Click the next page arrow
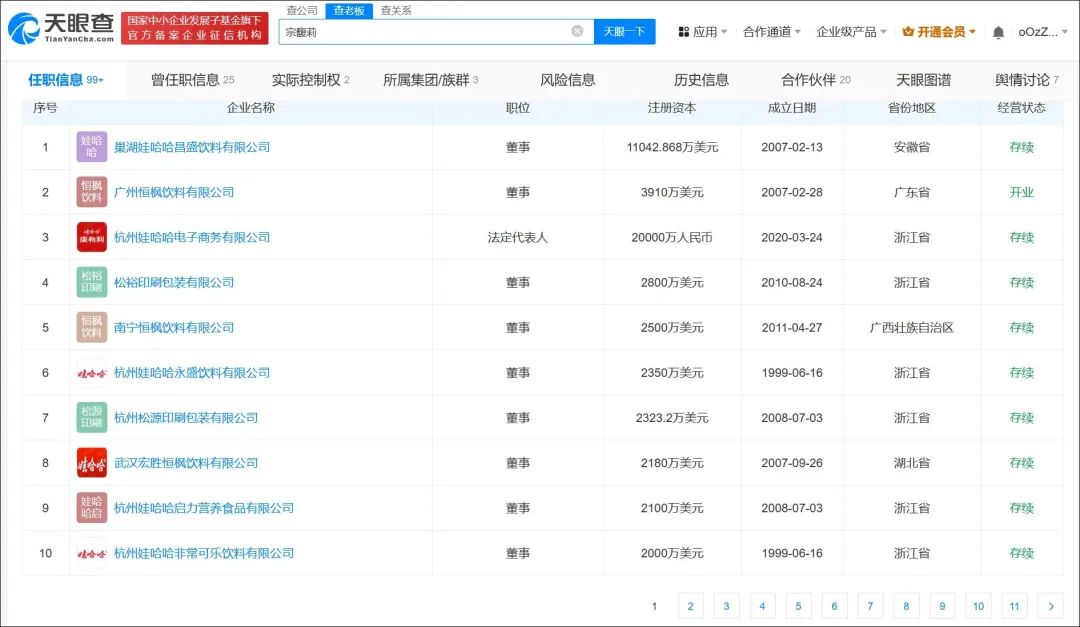Viewport: 1080px width, 627px height. click(1050, 606)
